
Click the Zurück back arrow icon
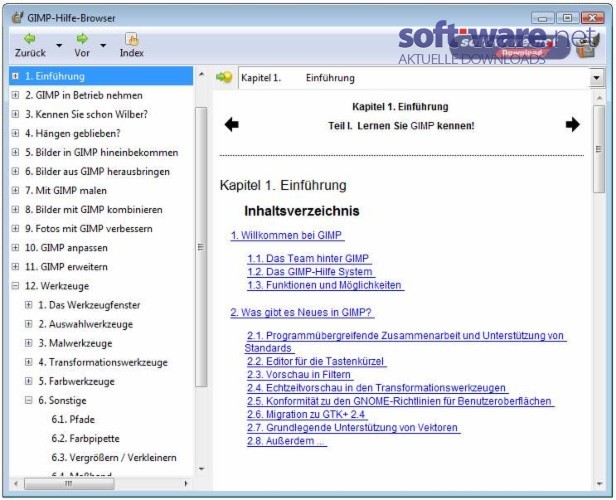click(x=29, y=39)
